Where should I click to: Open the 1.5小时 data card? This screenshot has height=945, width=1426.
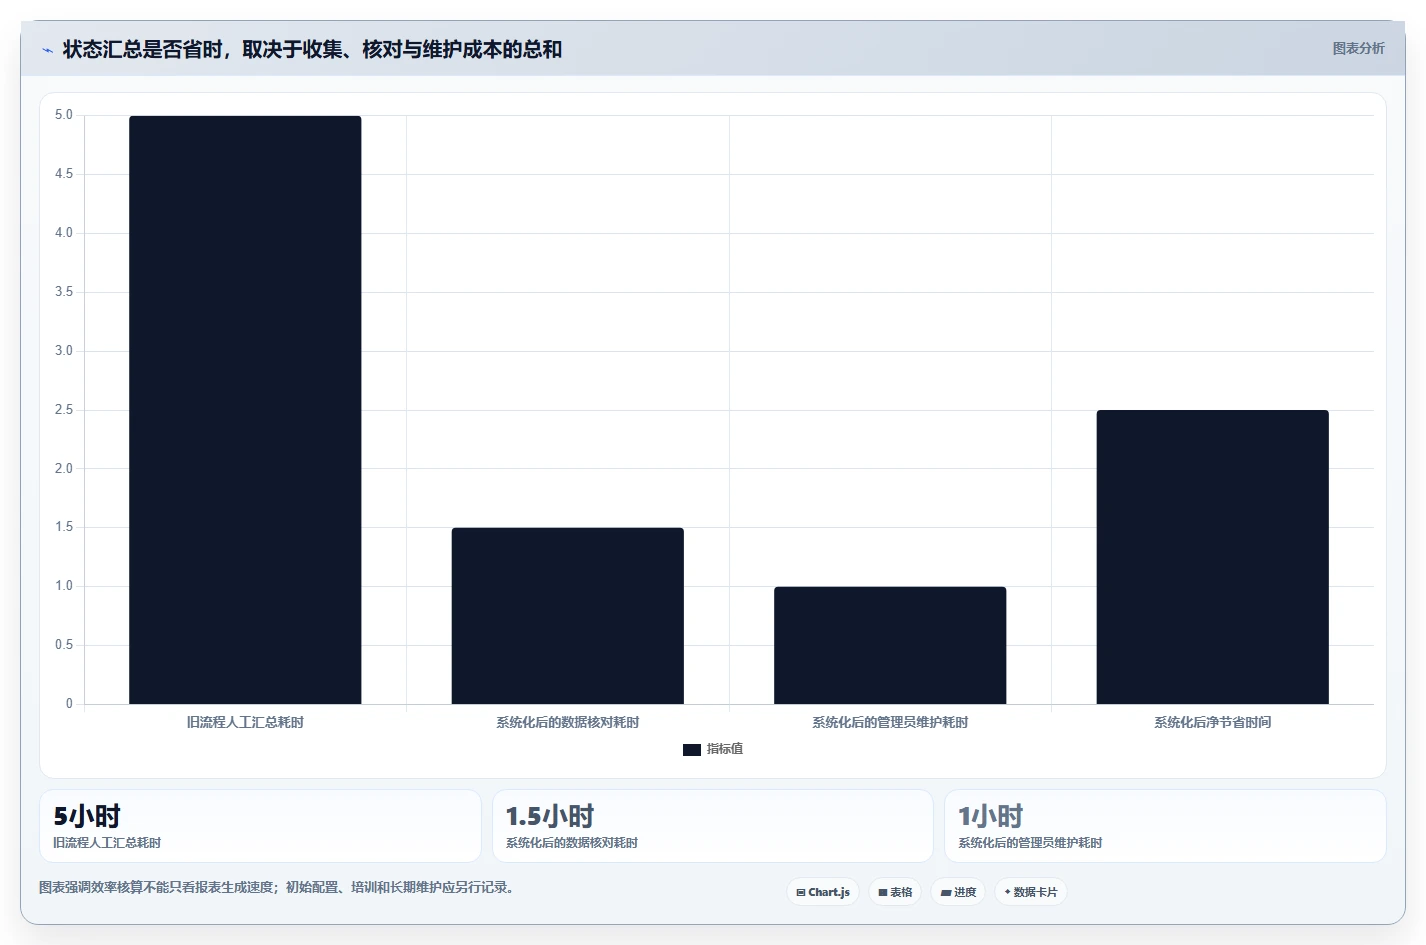tap(712, 826)
